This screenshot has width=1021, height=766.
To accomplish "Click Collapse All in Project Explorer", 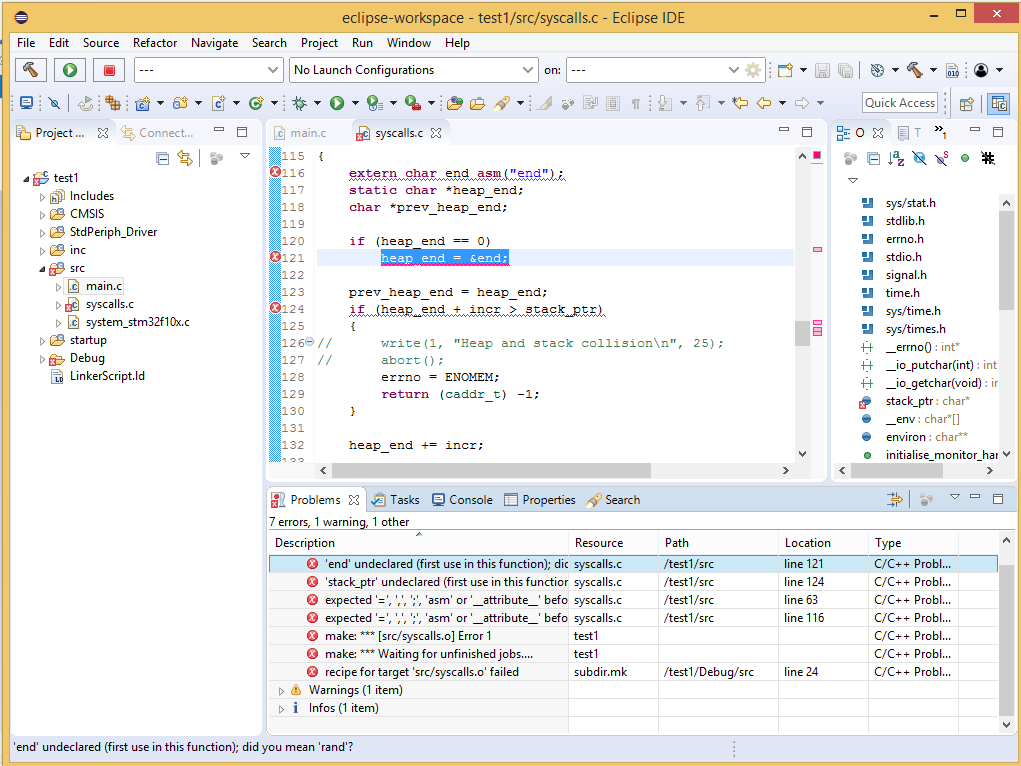I will coord(163,158).
